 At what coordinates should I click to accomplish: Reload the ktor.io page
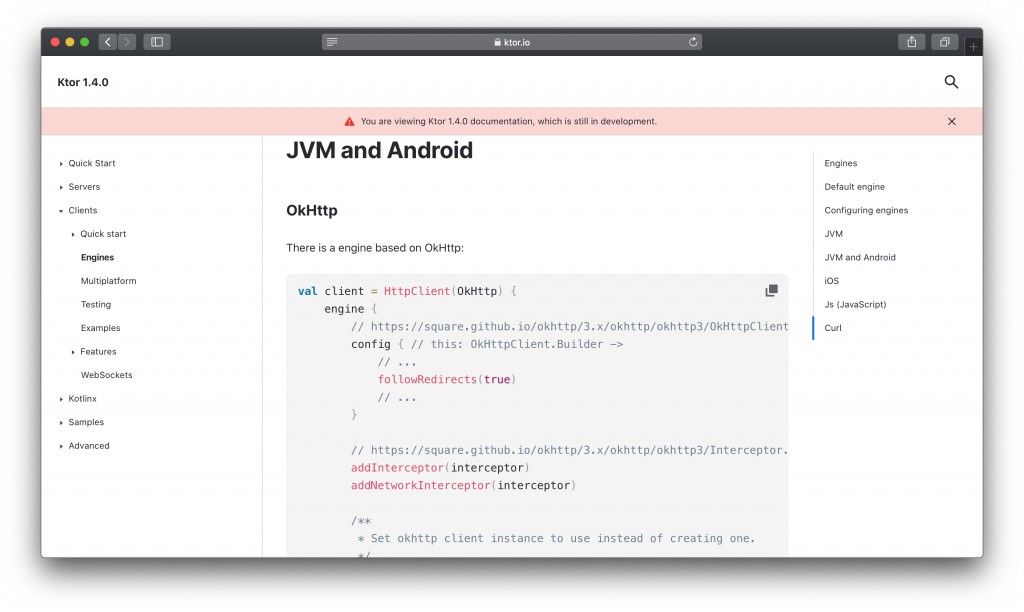pyautogui.click(x=693, y=42)
